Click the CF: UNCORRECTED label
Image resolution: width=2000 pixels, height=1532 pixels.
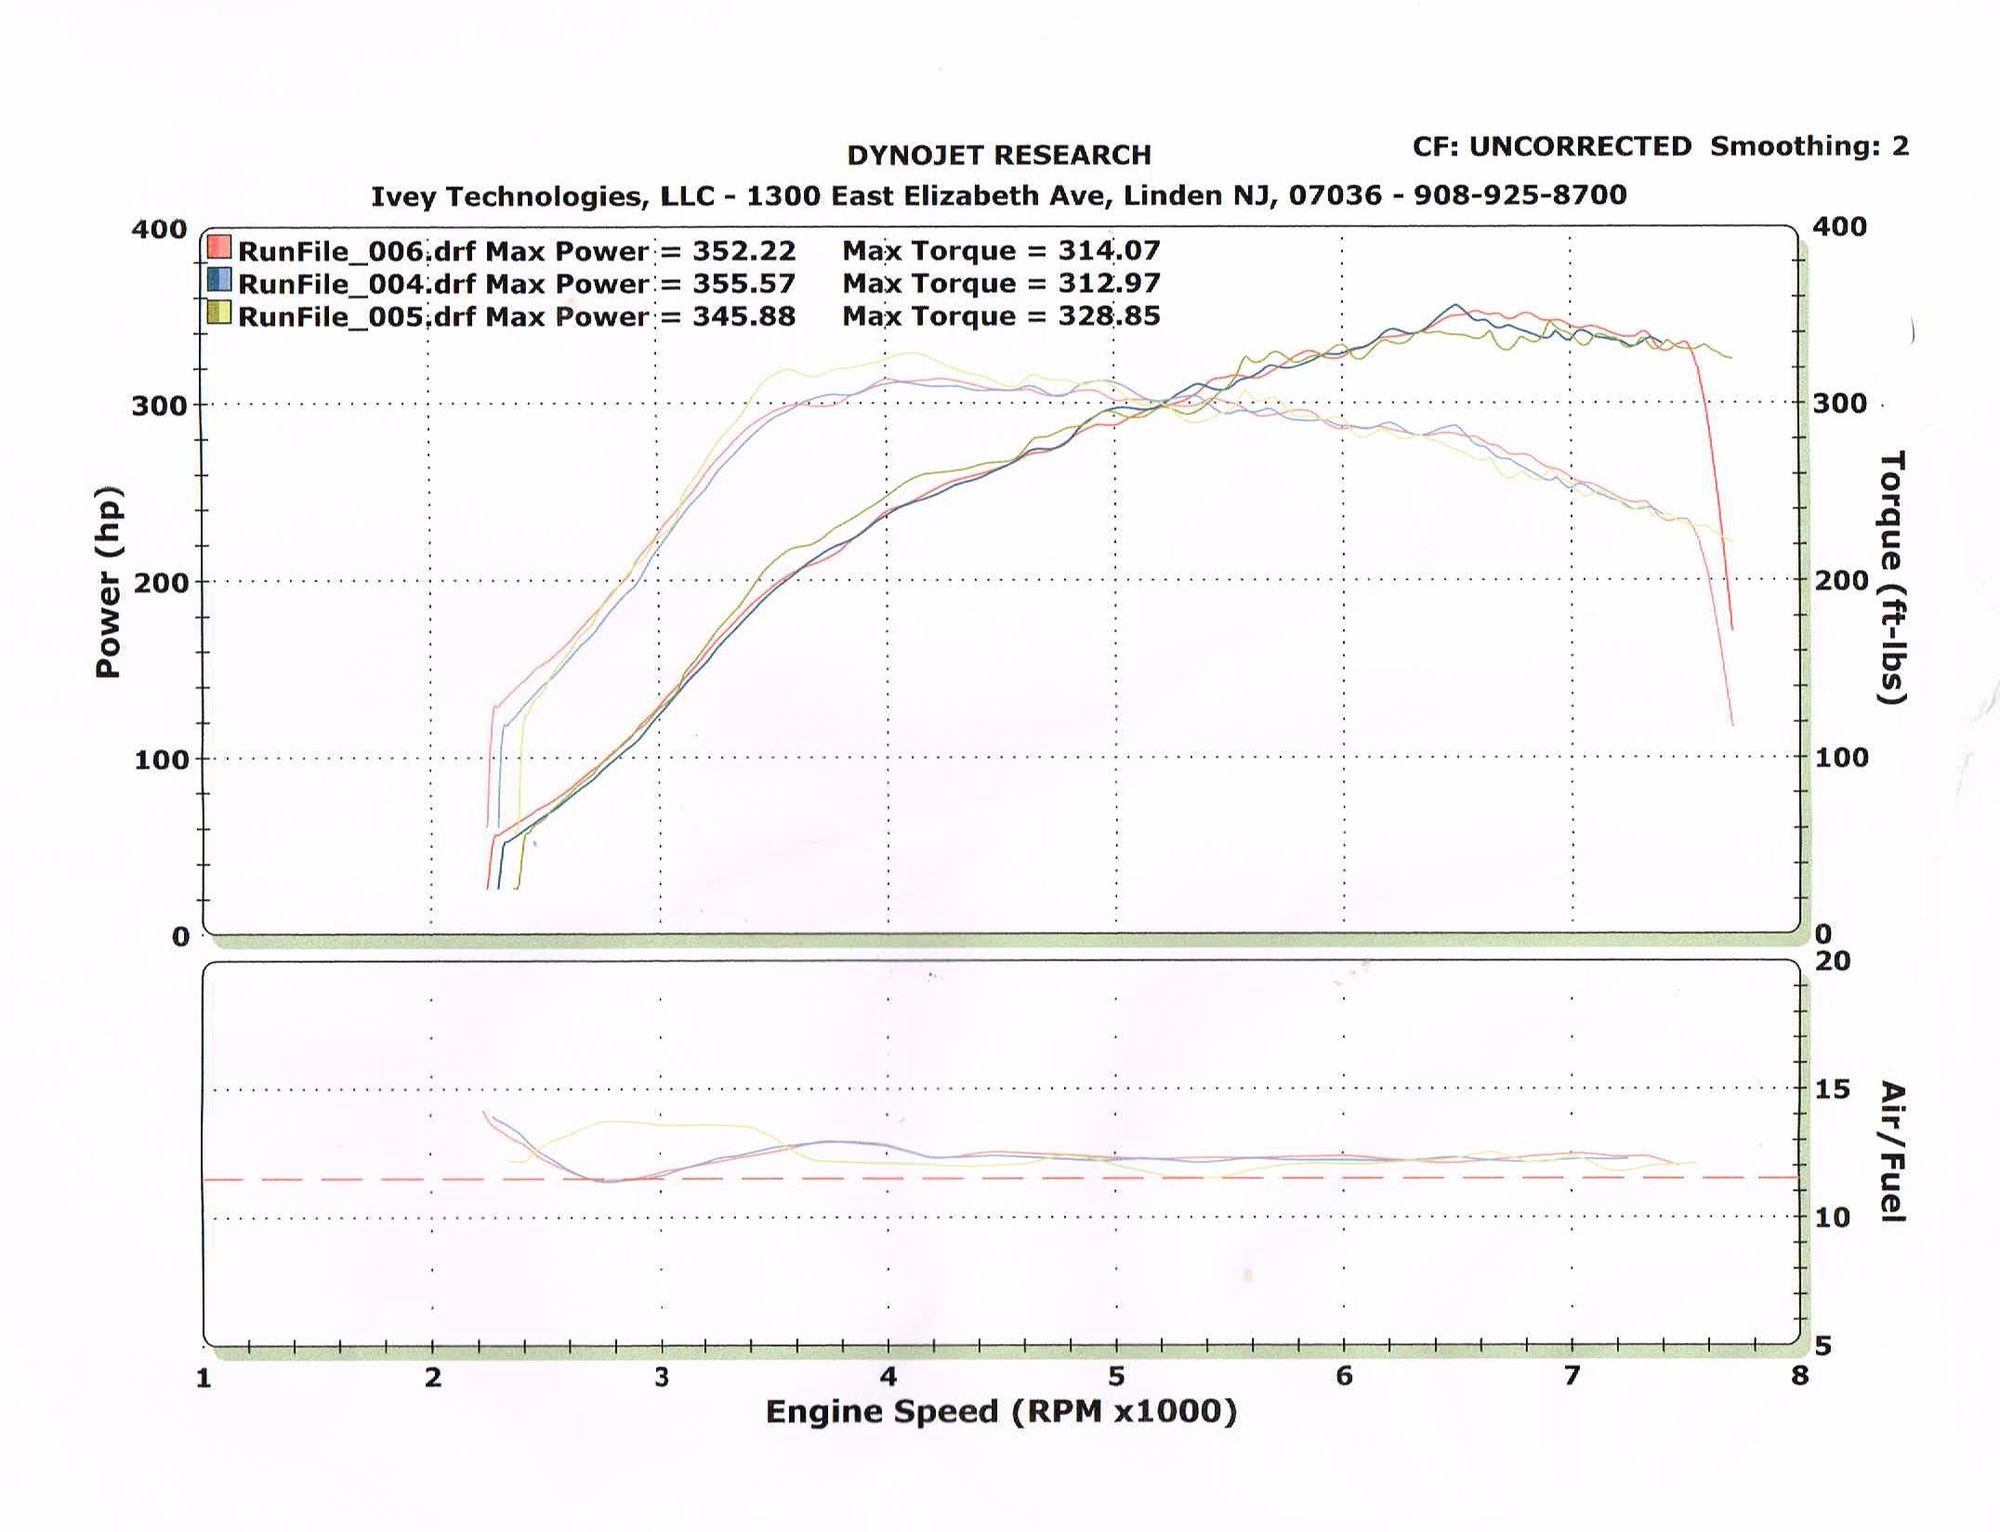click(1551, 146)
